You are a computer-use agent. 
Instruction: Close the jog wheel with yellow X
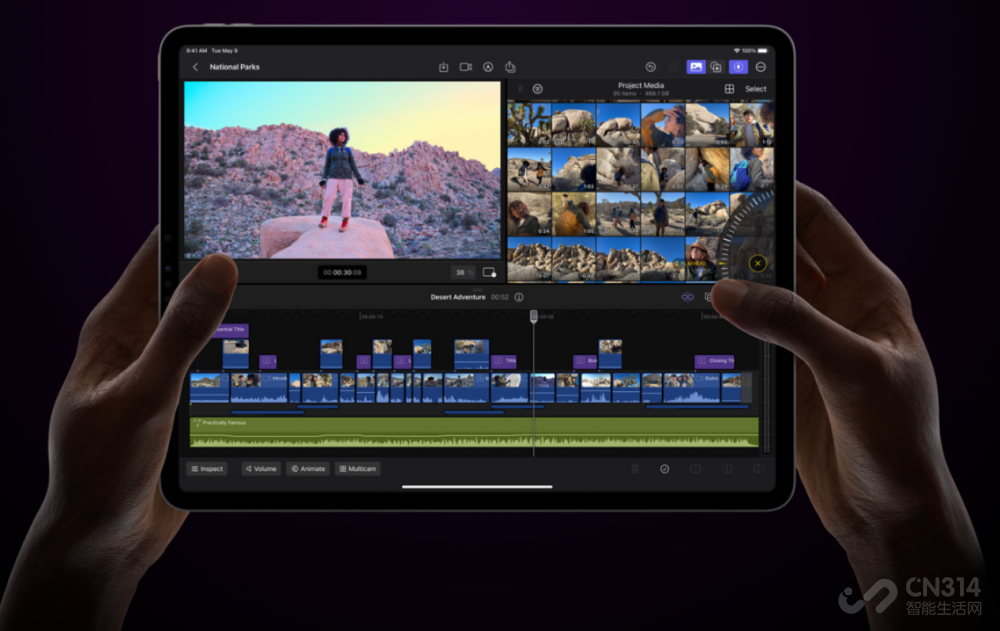pos(758,263)
